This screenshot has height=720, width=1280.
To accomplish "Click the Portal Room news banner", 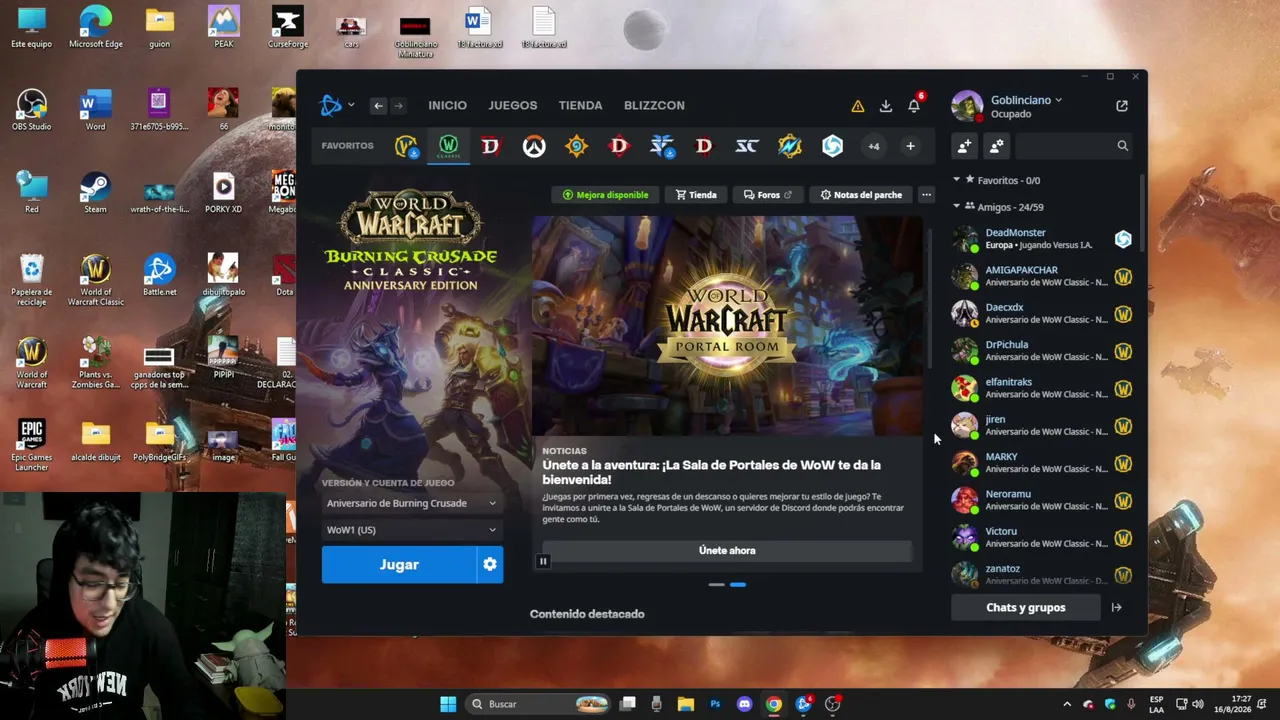I will tap(727, 326).
